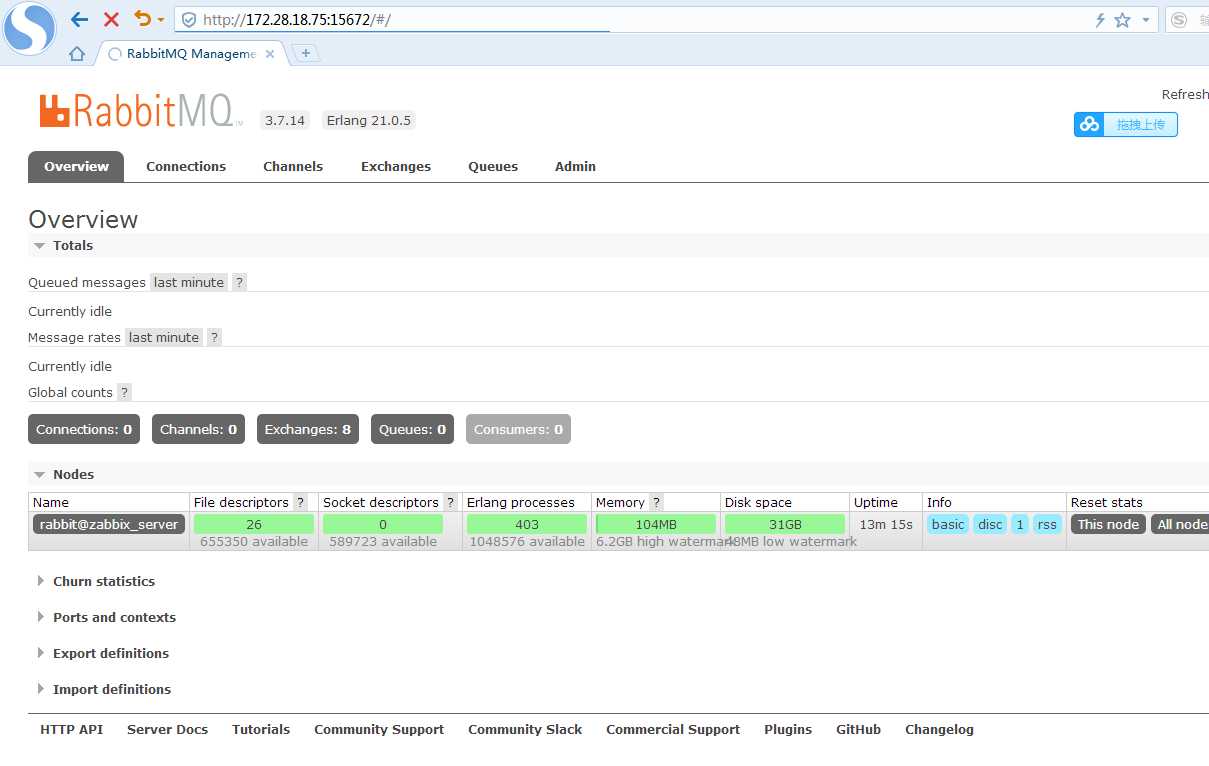Screen dimensions: 1209x766
Task: Click help '?' next to Socket descriptors
Action: point(450,503)
